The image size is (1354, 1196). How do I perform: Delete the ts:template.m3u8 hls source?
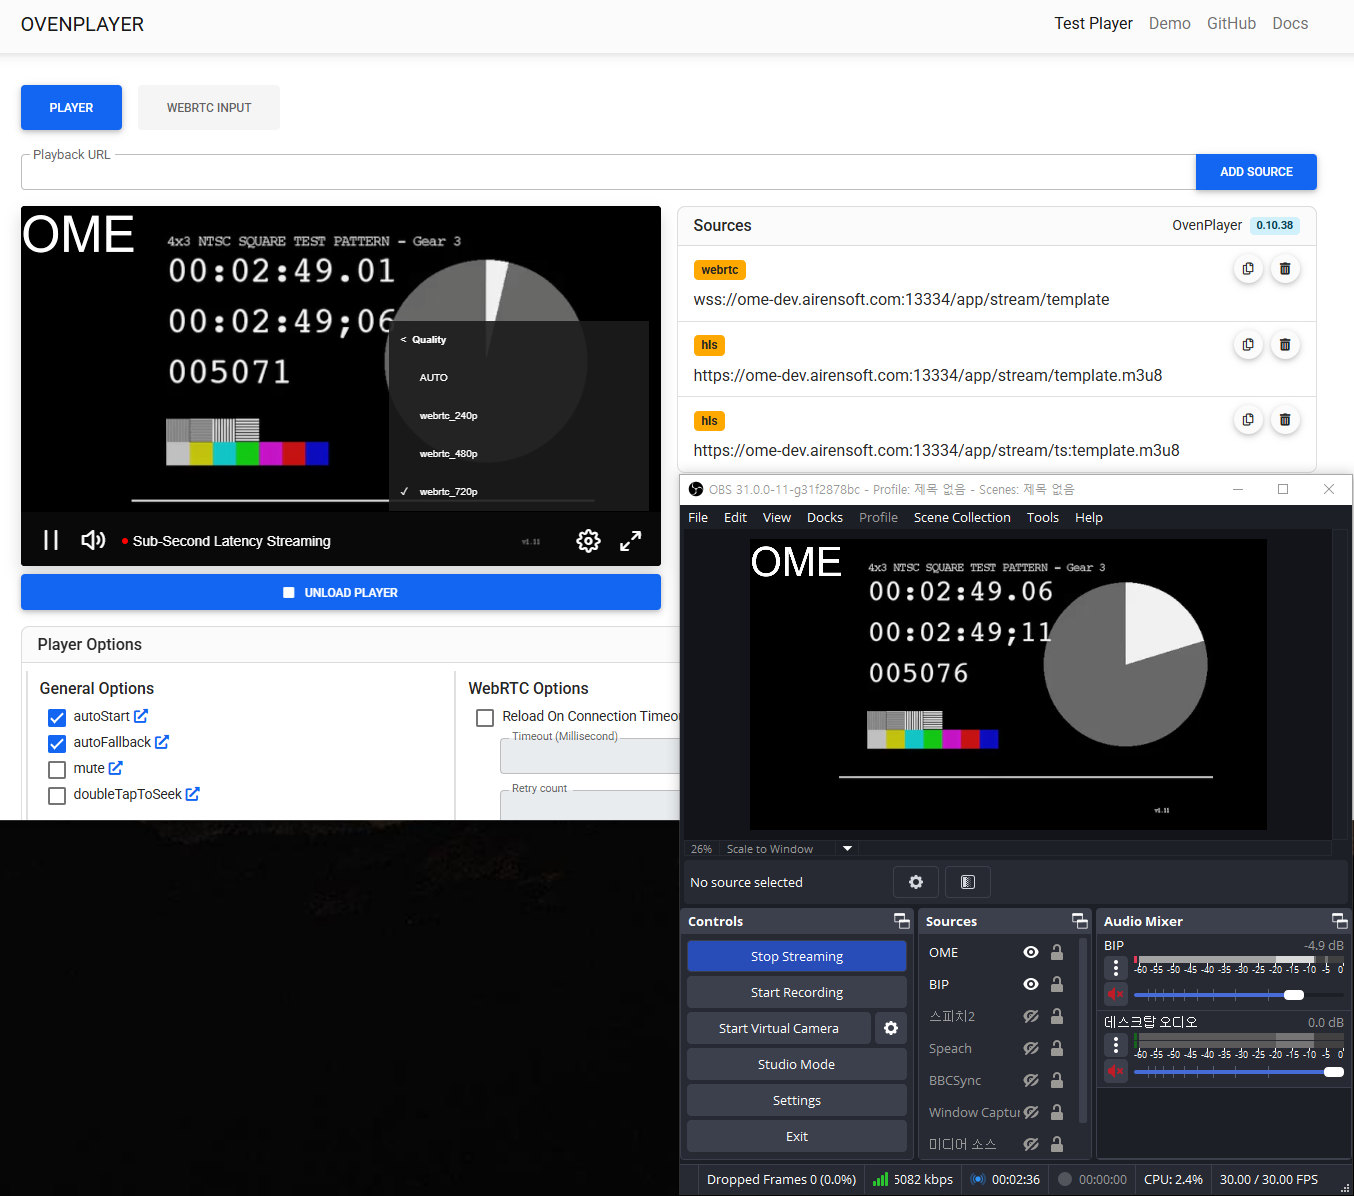pos(1285,420)
